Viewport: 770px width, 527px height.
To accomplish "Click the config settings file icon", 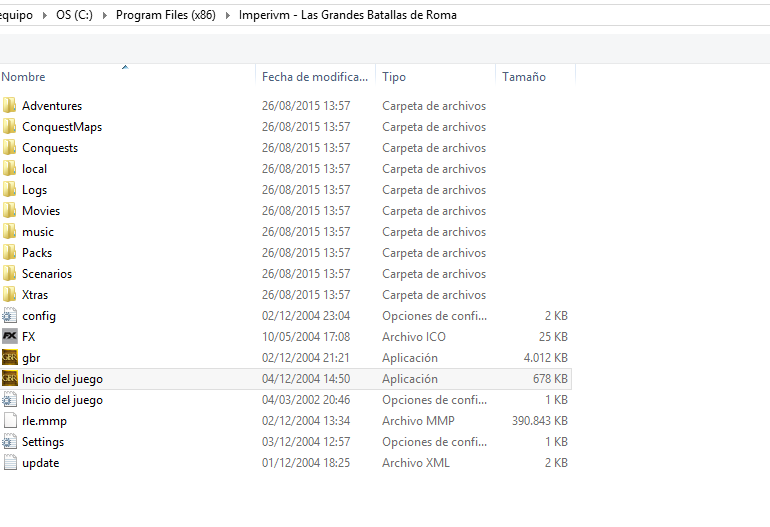I will (9, 315).
